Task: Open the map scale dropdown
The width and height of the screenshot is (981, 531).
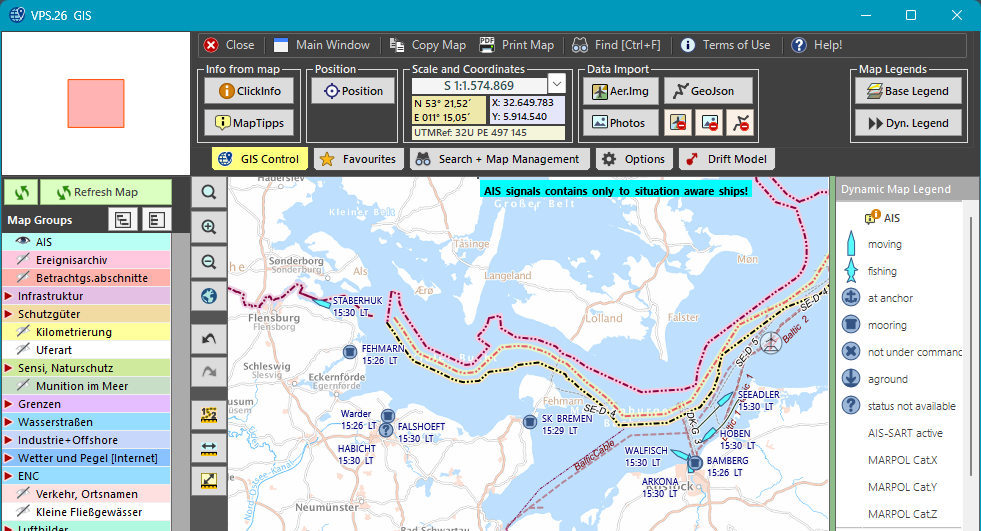Action: (x=557, y=86)
